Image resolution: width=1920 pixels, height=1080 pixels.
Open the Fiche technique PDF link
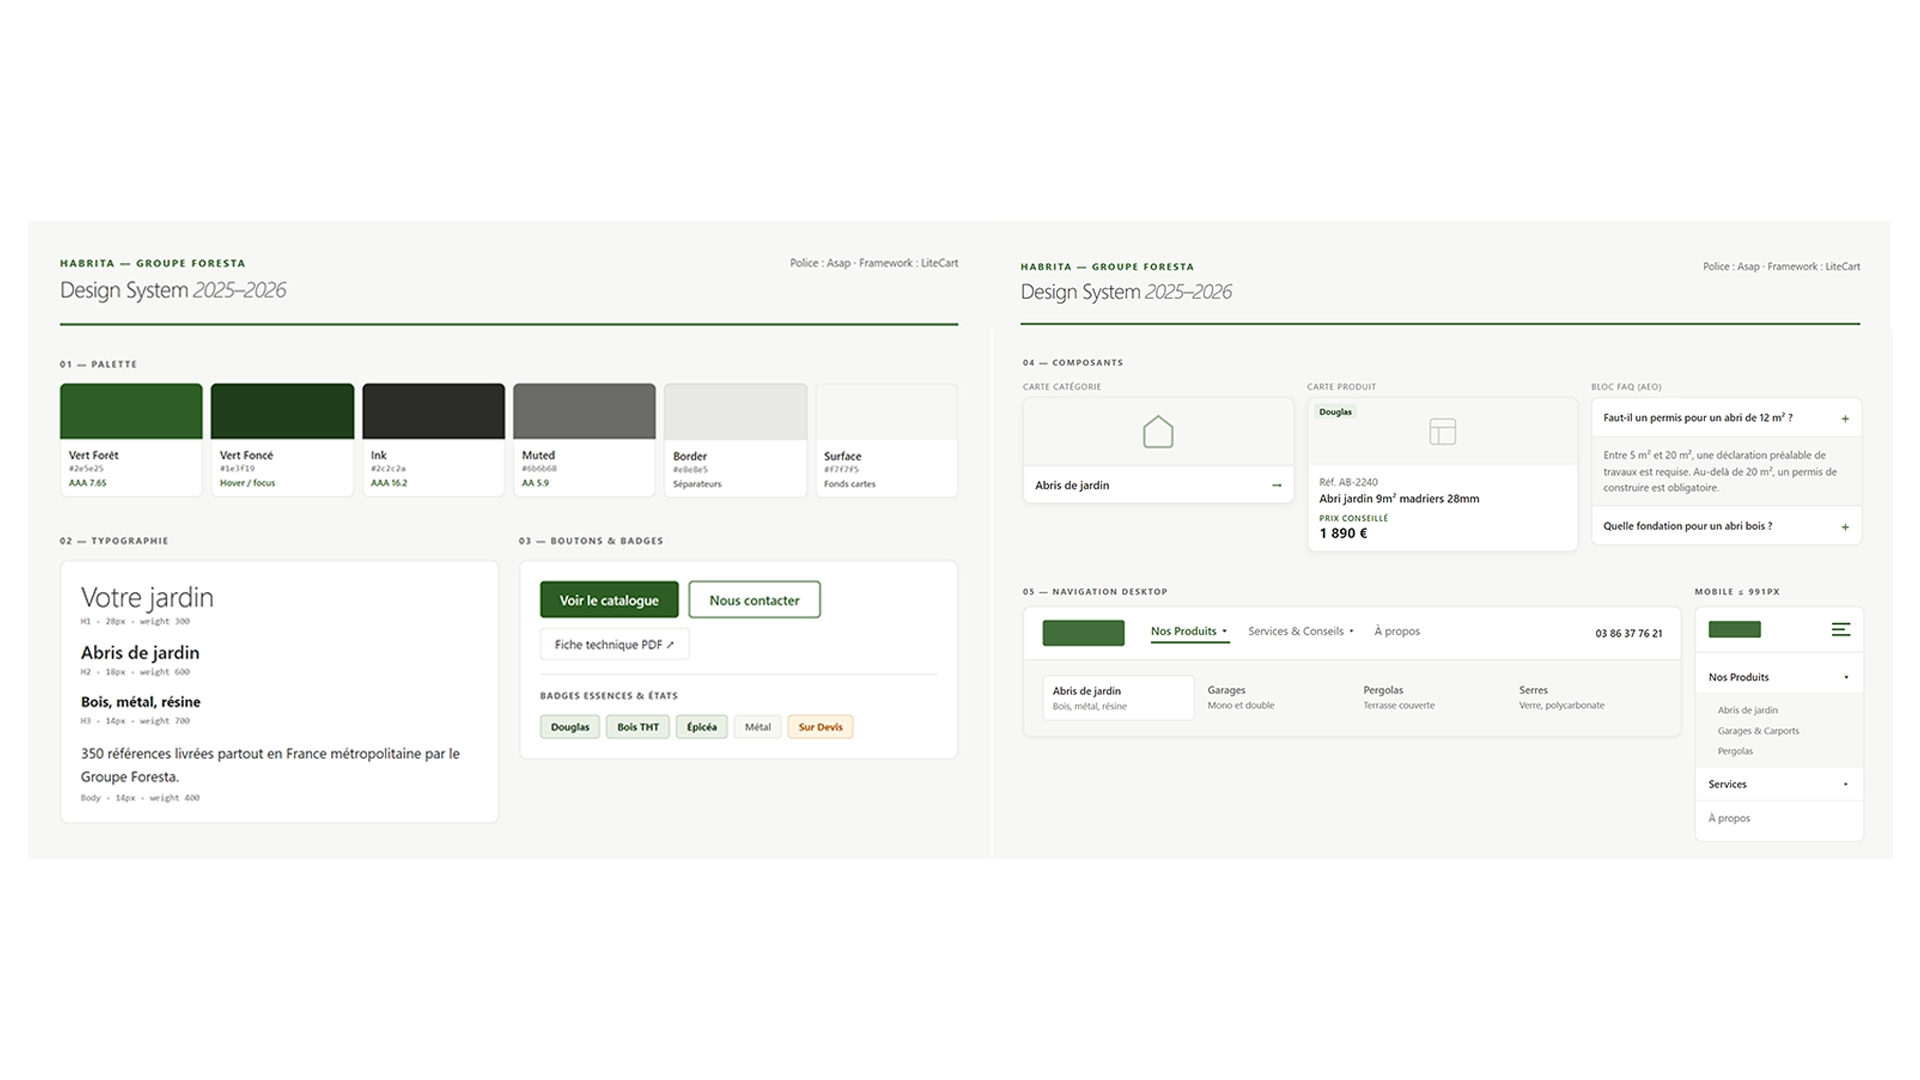[614, 645]
